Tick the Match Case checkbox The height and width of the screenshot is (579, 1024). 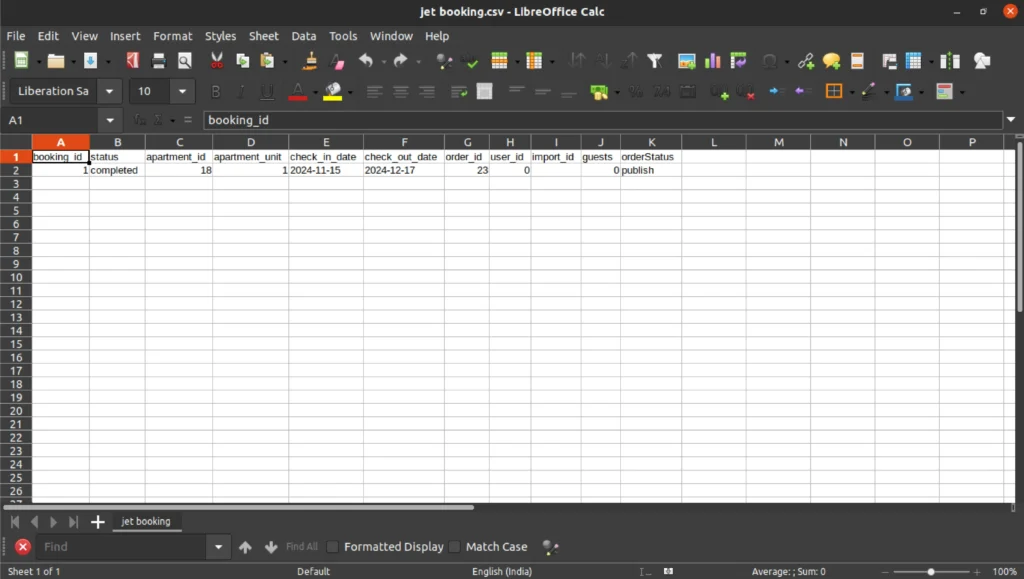[455, 547]
